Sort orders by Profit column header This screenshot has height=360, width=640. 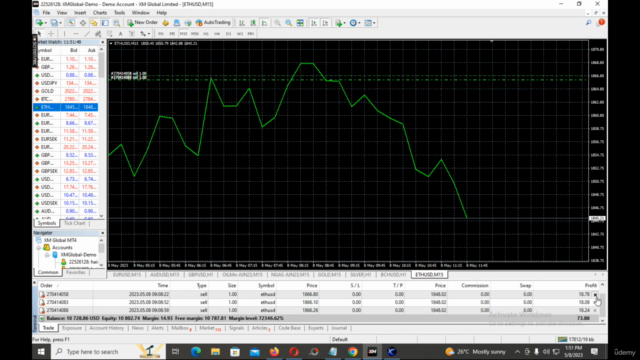[590, 285]
